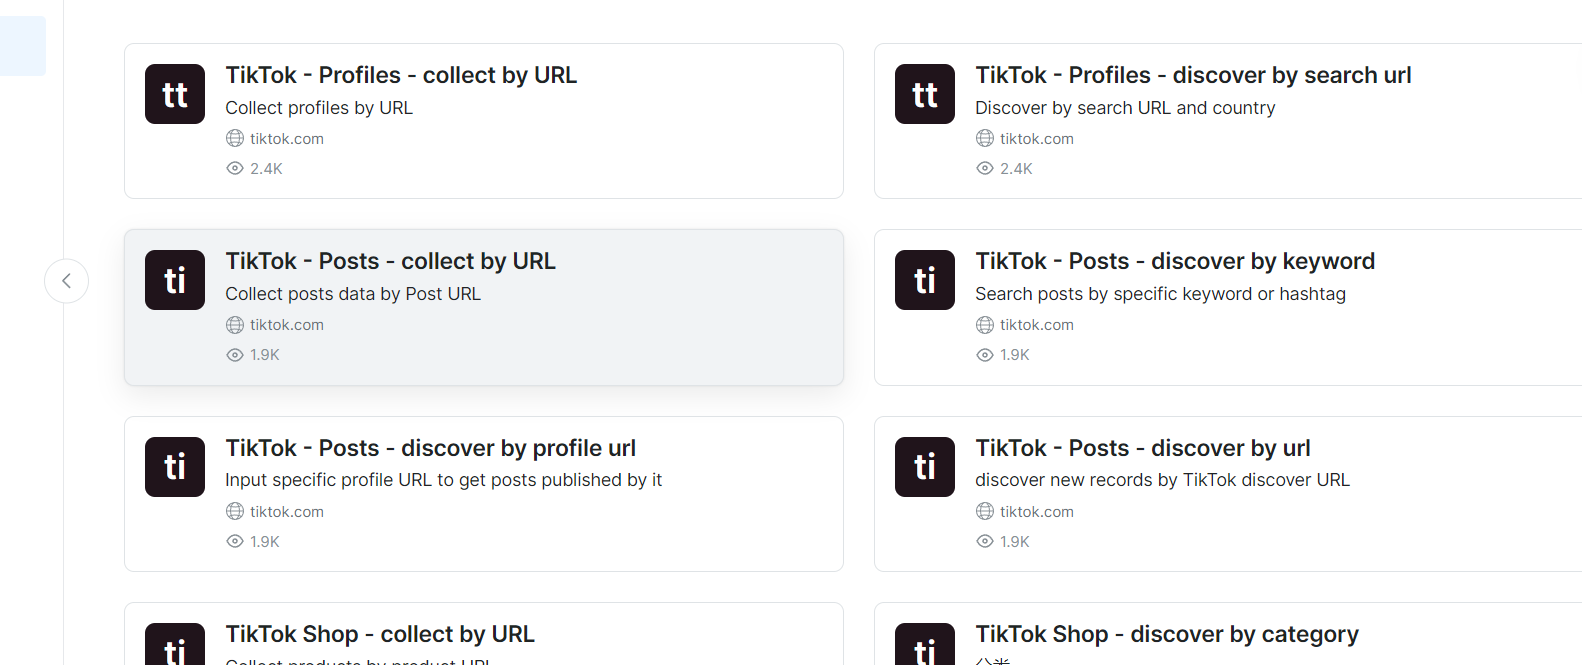Screen dimensions: 1582x665
Task: Open TikTok - Posts - discover by keyword
Action: [x=1175, y=261]
